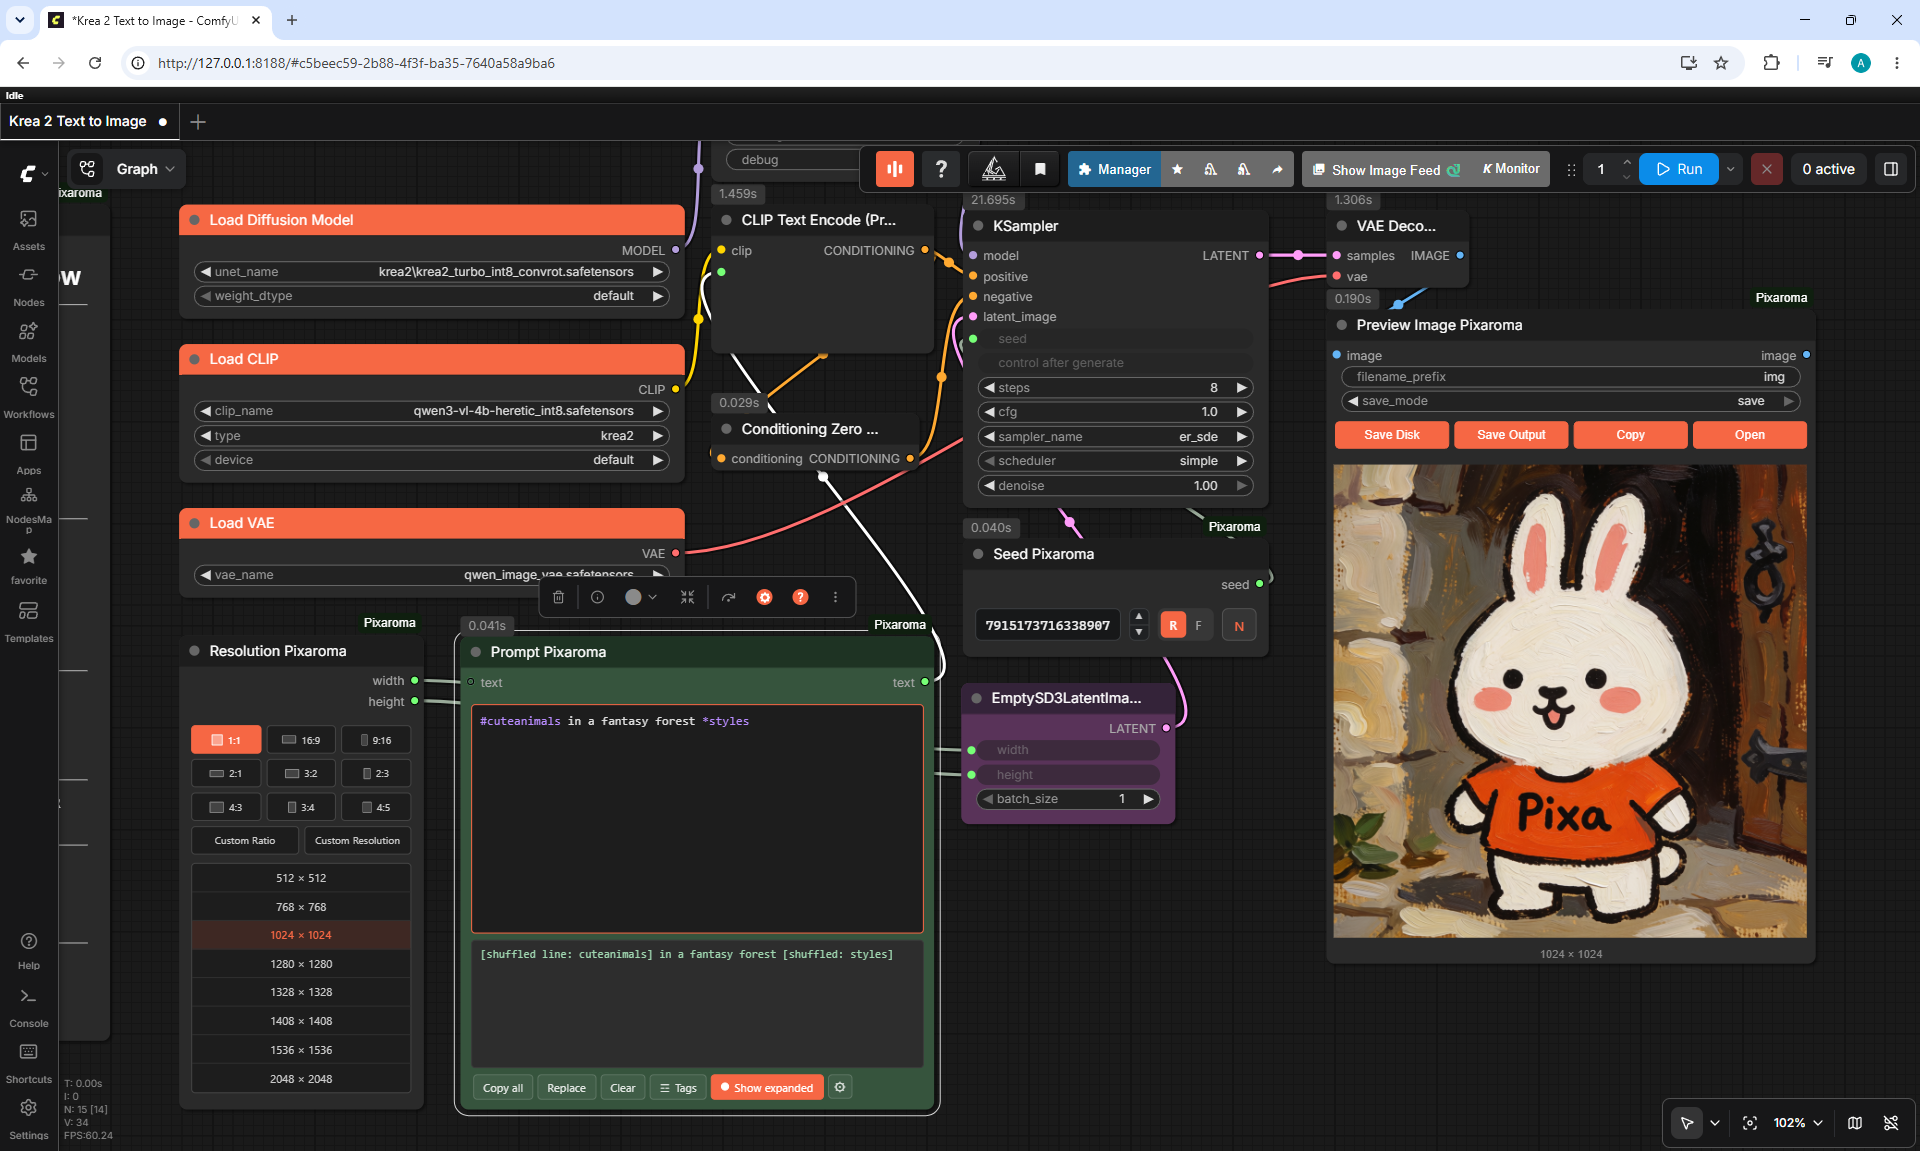1920x1151 pixels.
Task: Expand the Run options dropdown arrow
Action: pos(1731,169)
